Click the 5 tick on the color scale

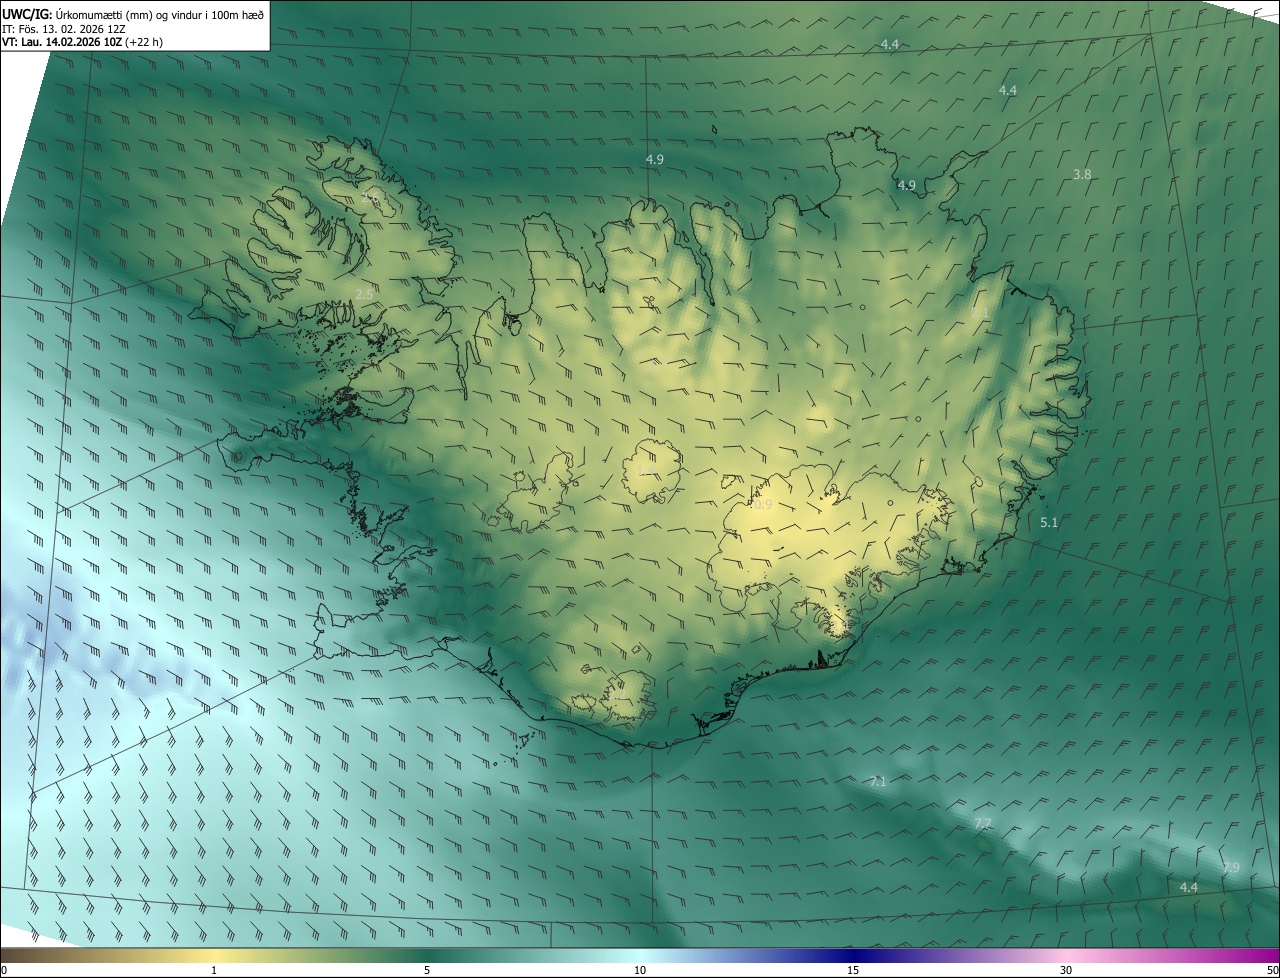pyautogui.click(x=427, y=970)
